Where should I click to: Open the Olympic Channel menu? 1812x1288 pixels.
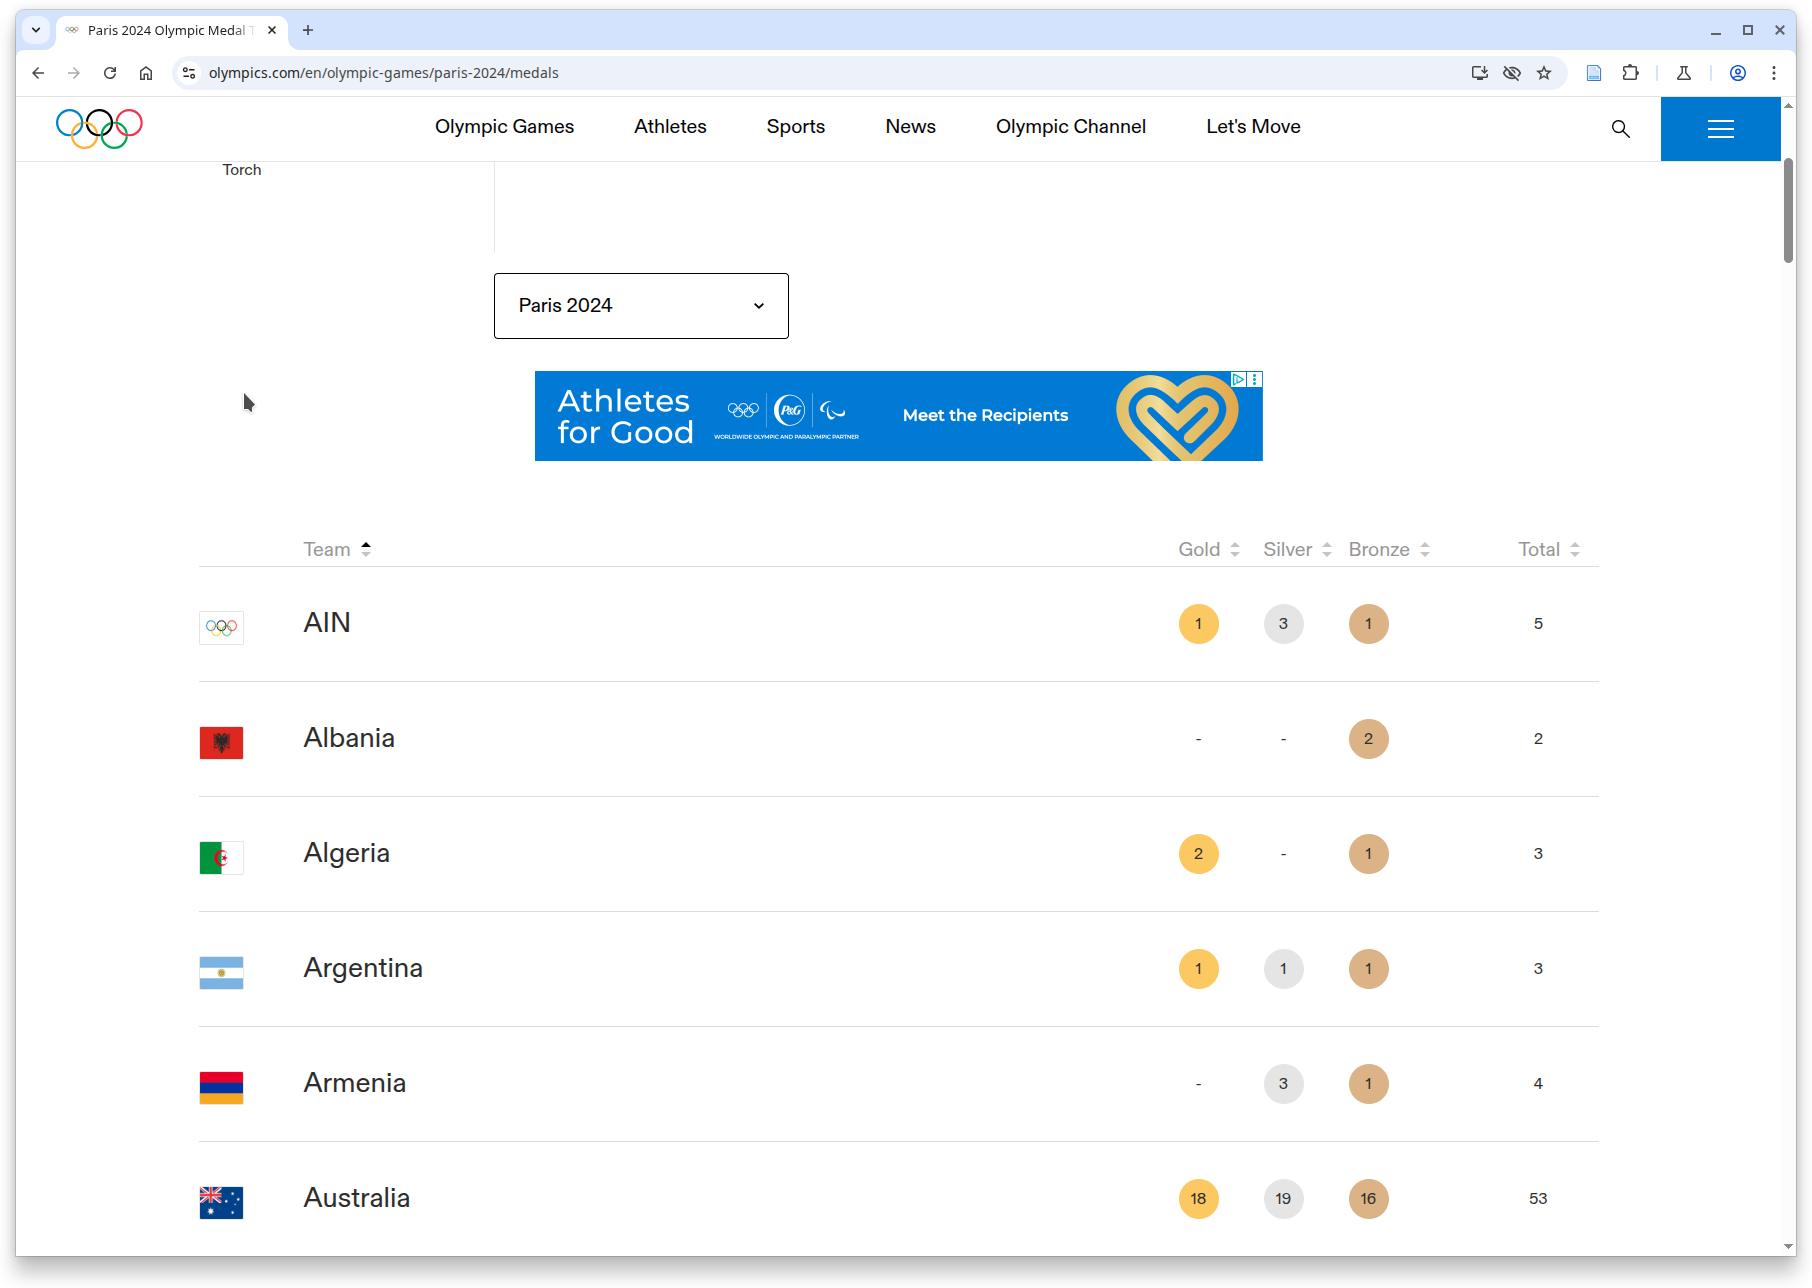pos(1071,127)
